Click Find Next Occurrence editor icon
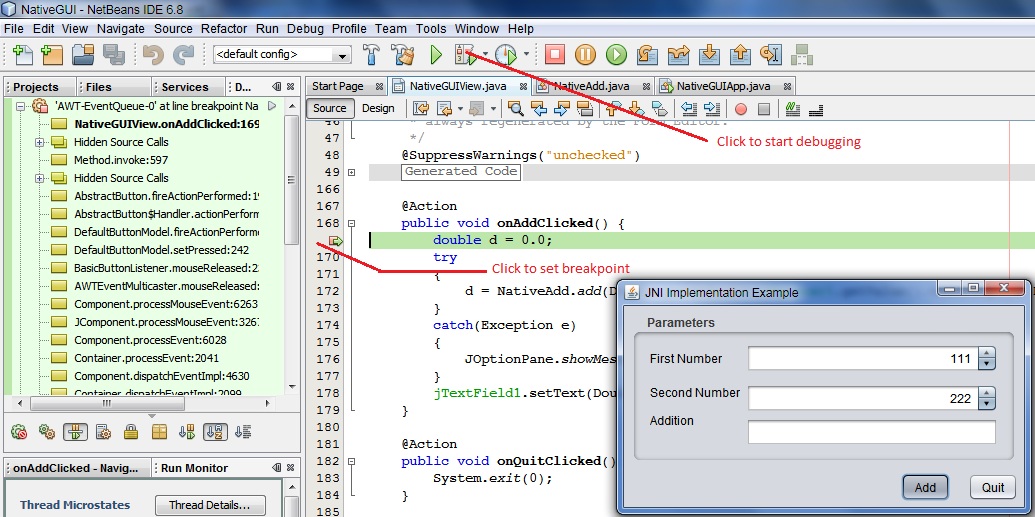The image size is (1035, 517). [562, 109]
